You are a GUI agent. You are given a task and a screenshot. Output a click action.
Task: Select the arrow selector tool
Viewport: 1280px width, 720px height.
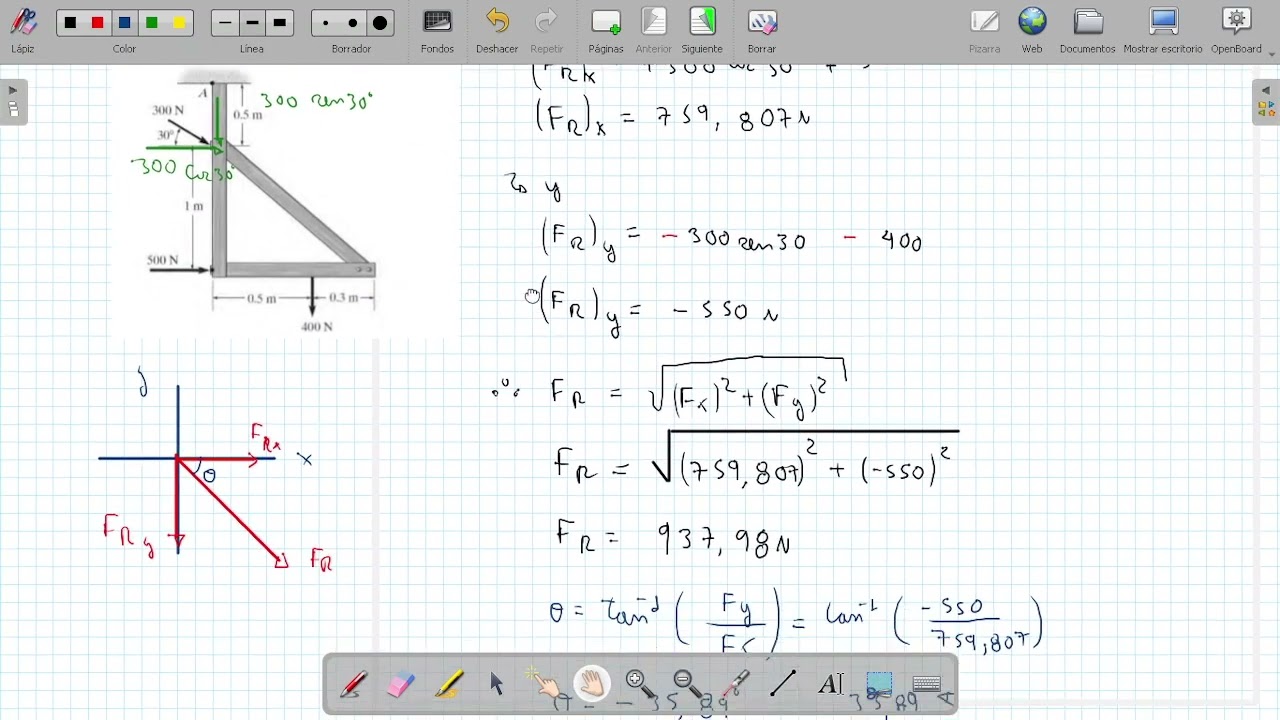497,684
